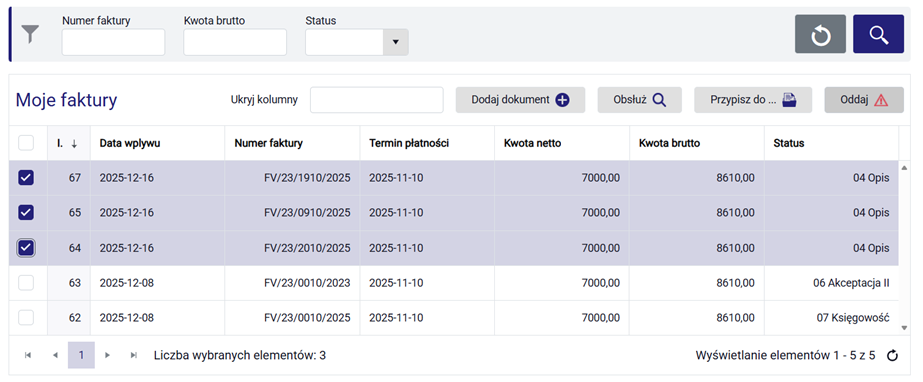923x382 pixels.
Task: Select page 1 in pagination
Action: pos(81,356)
